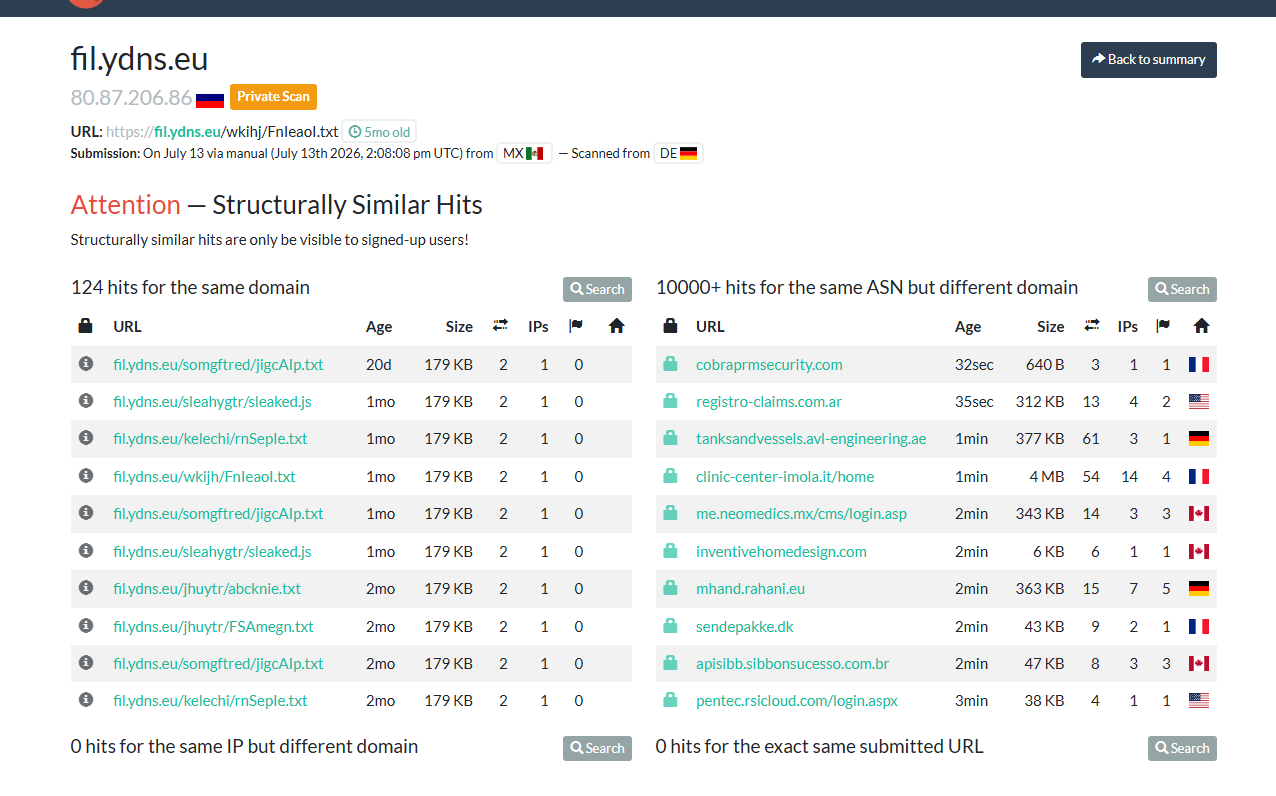1276x796 pixels.
Task: Search hits for same ASN but different domain
Action: (1182, 289)
